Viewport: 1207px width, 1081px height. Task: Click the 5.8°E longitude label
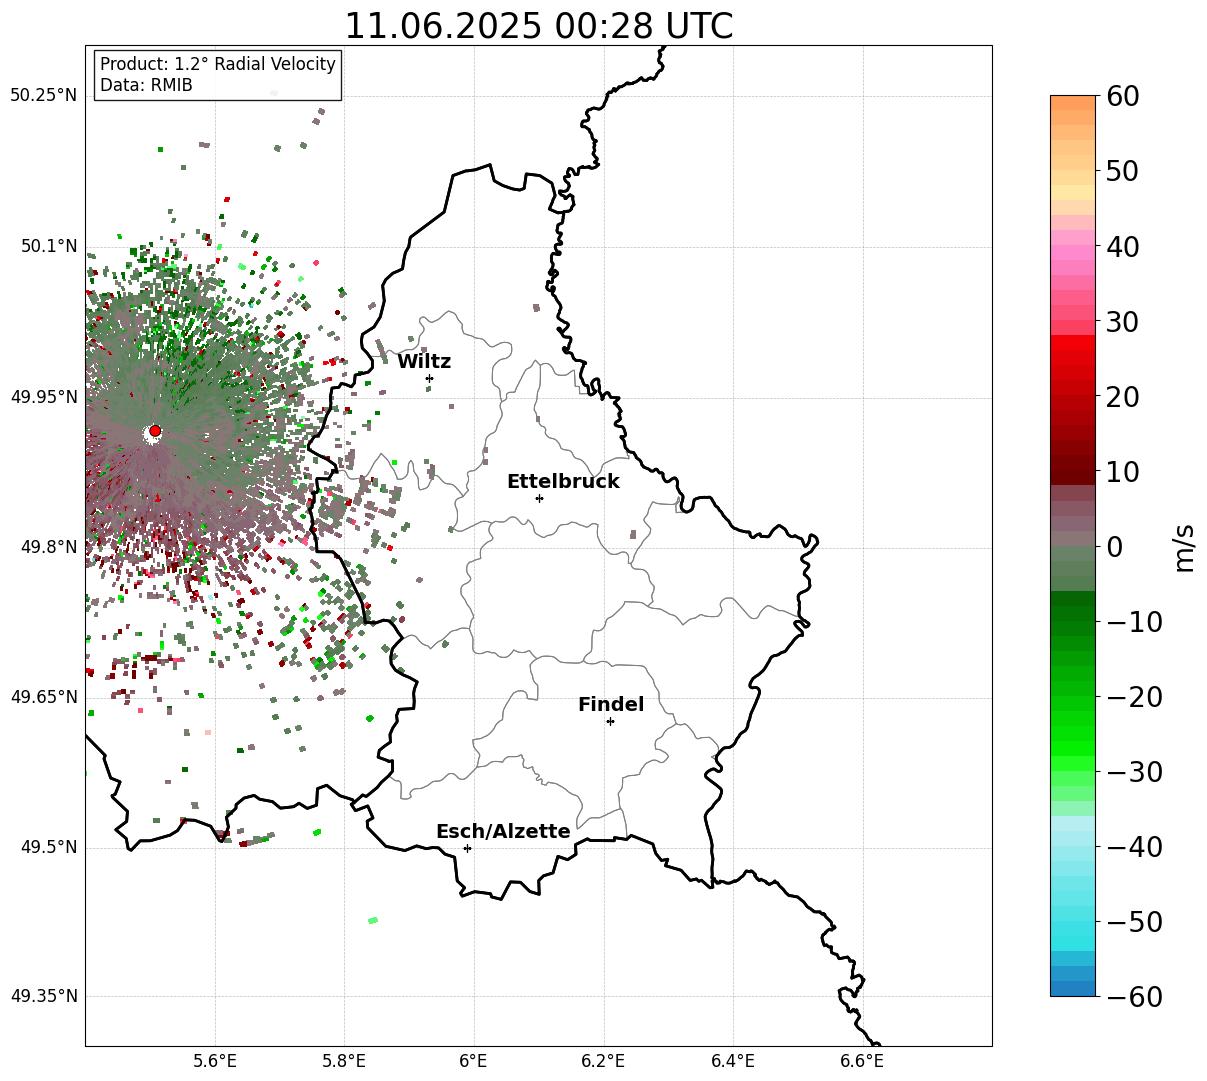(x=345, y=1062)
